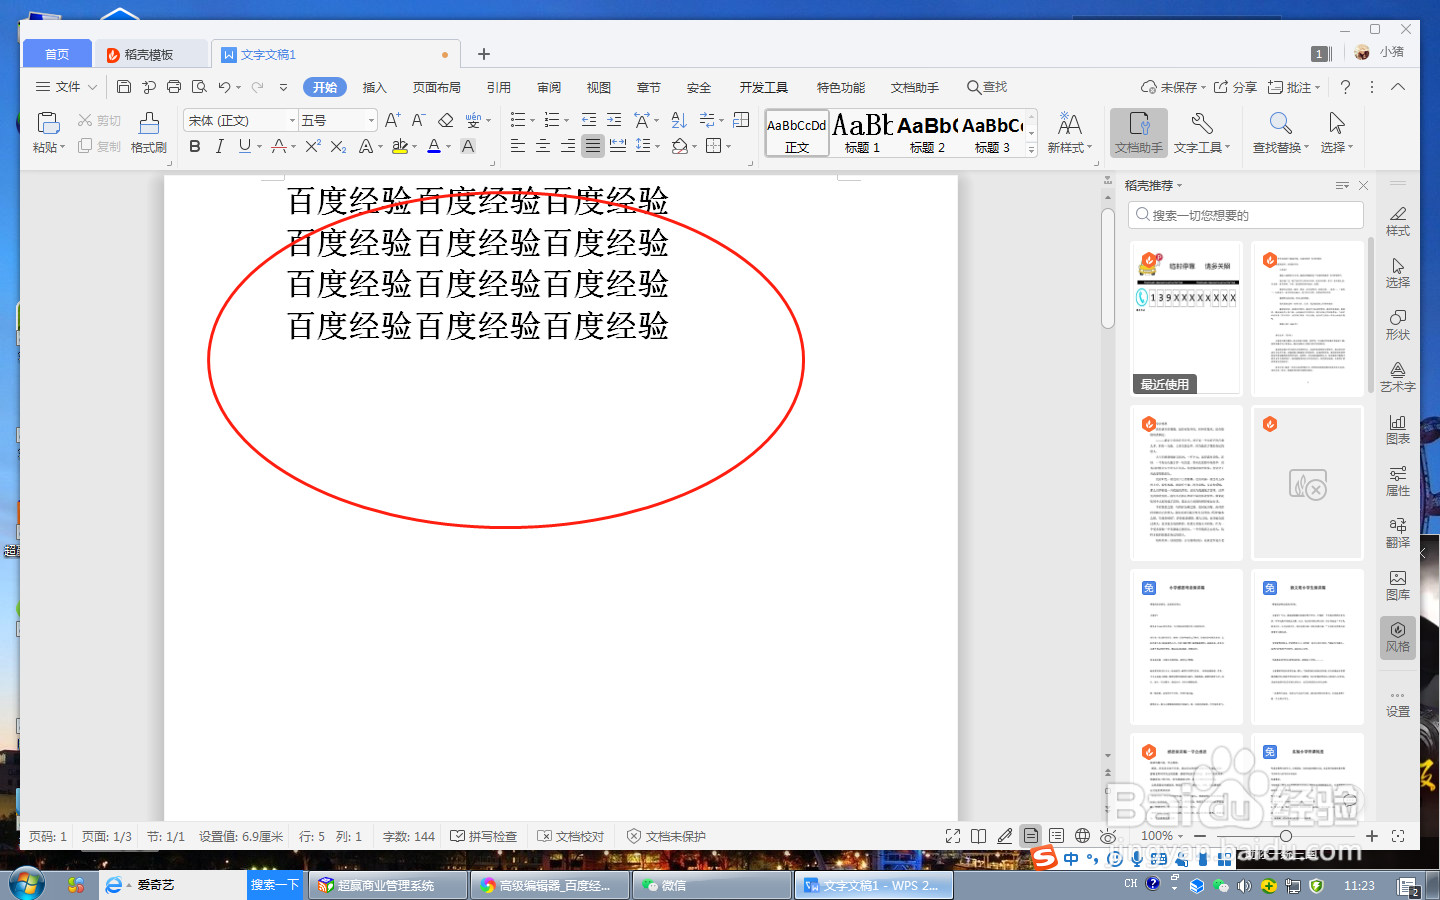This screenshot has height=900, width=1440.
Task: Expand the styles gallery list
Action: tap(1031, 149)
